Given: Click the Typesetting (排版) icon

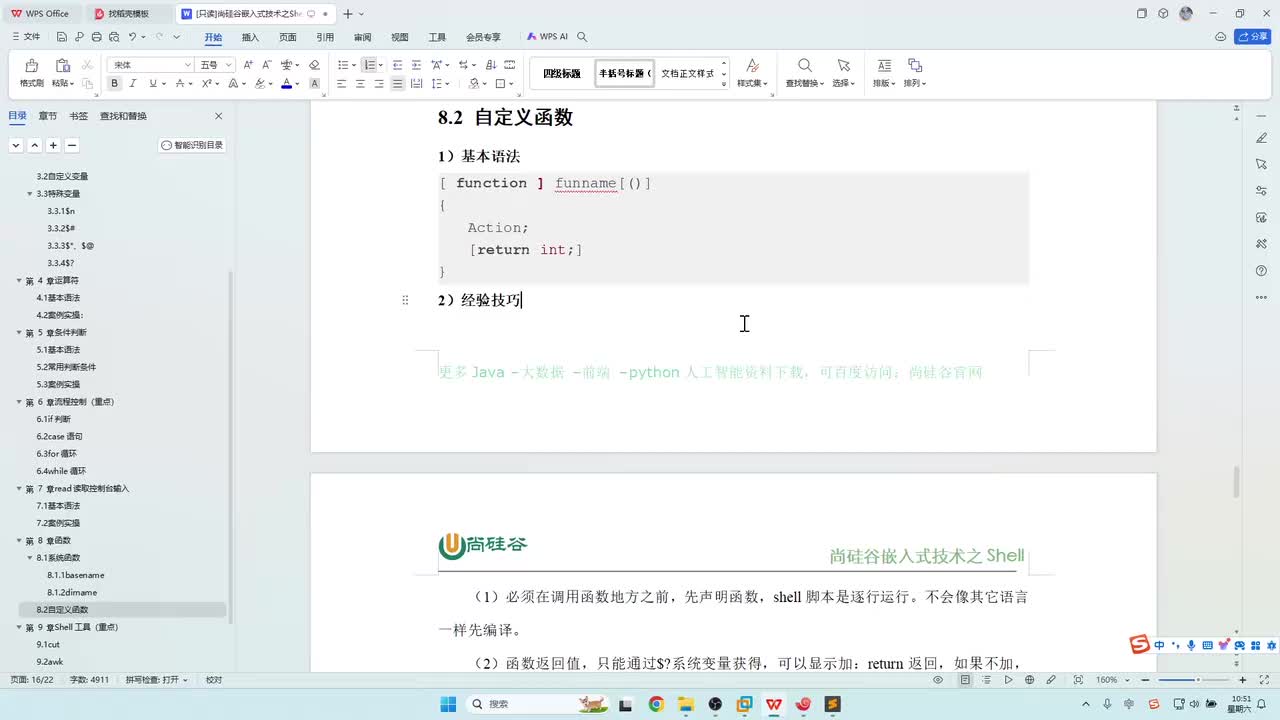Looking at the screenshot, I should 884,66.
